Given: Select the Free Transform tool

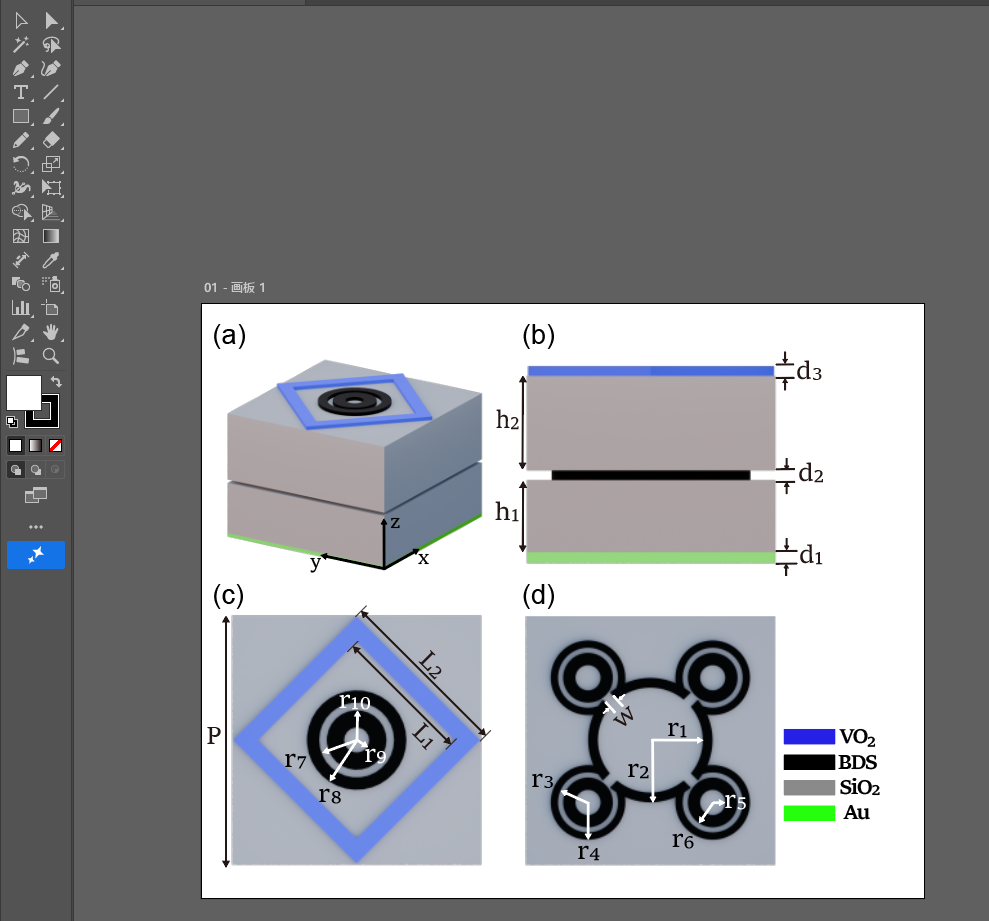Looking at the screenshot, I should [x=51, y=189].
